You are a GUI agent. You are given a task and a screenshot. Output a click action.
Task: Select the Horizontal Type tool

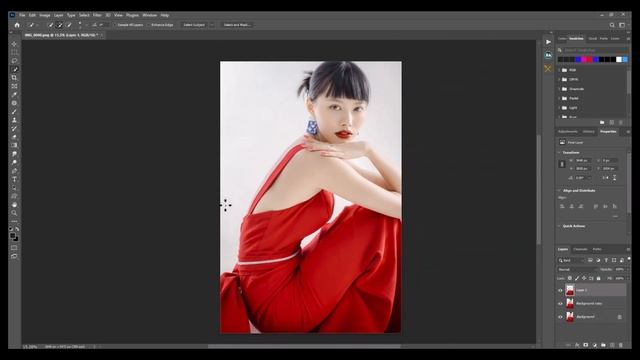click(x=14, y=179)
